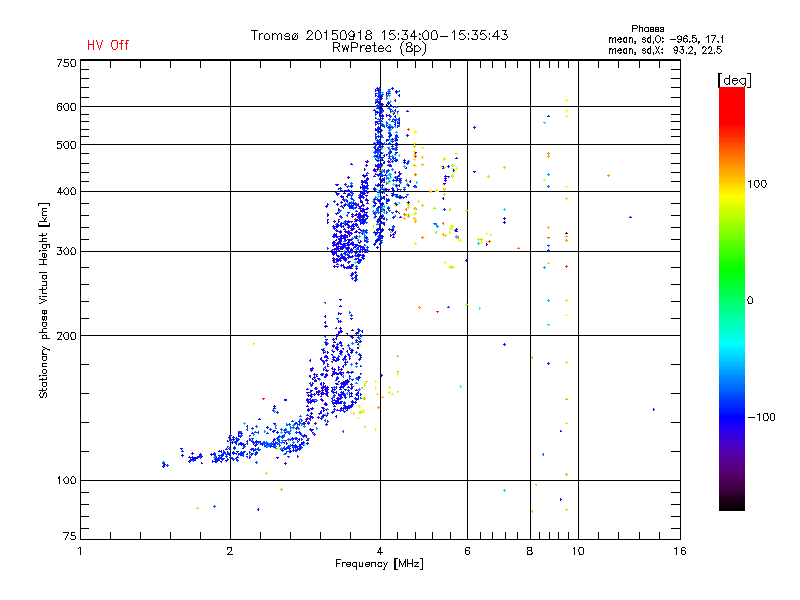
Task: Click the x-axis label '6'
Action: 467,551
